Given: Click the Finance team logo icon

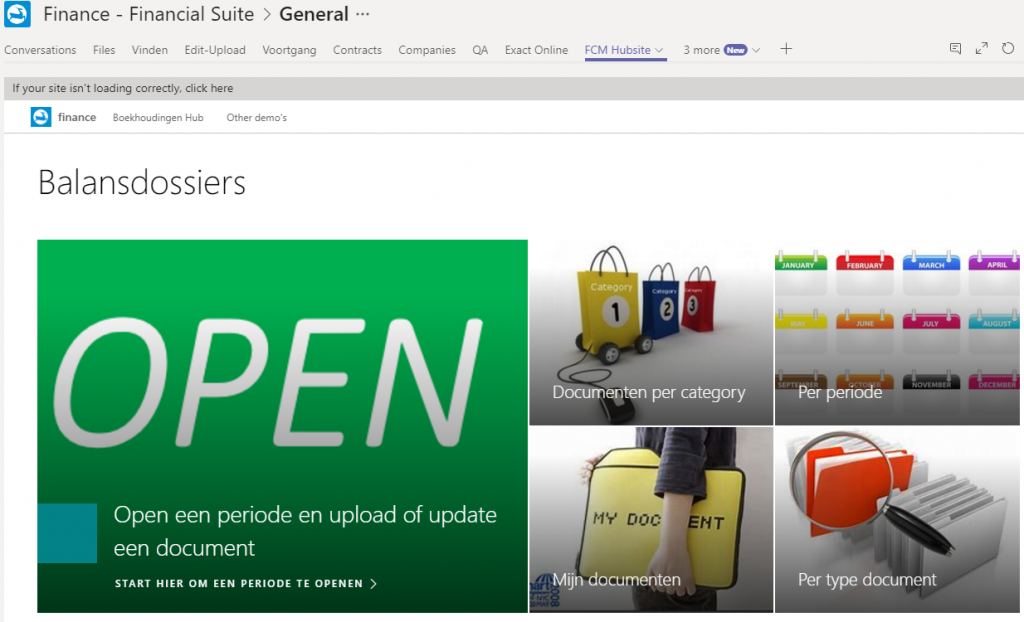Looking at the screenshot, I should pyautogui.click(x=17, y=14).
